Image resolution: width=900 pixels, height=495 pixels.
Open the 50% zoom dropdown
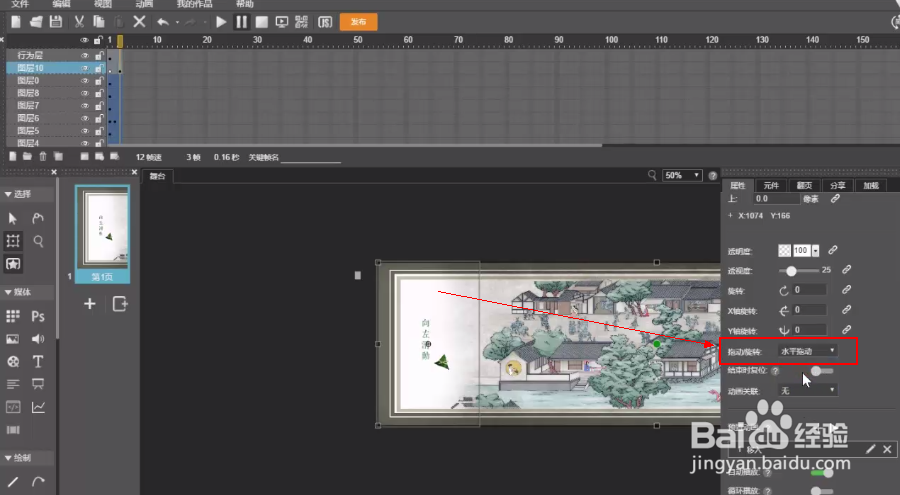pyautogui.click(x=682, y=176)
